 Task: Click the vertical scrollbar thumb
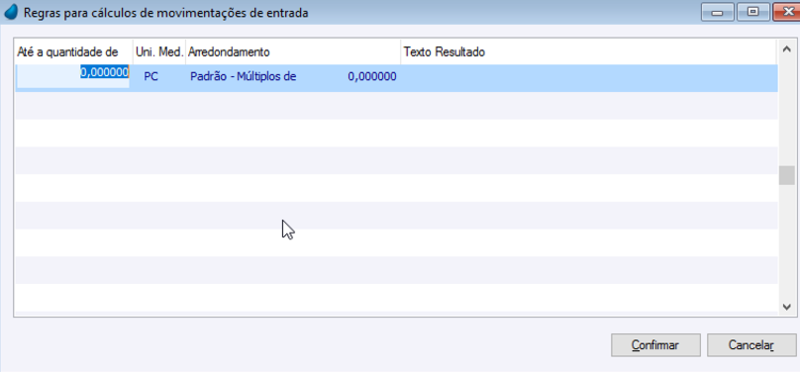pyautogui.click(x=786, y=175)
